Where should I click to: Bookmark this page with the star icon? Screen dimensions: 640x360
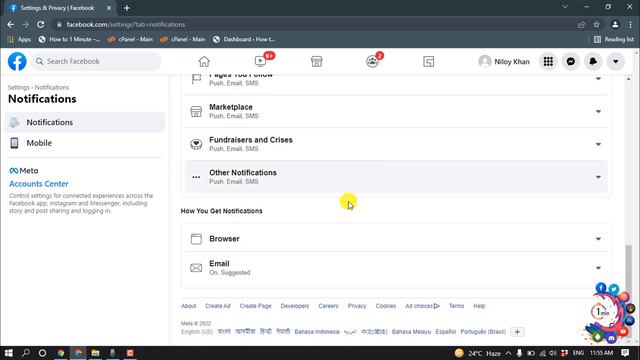(596, 24)
